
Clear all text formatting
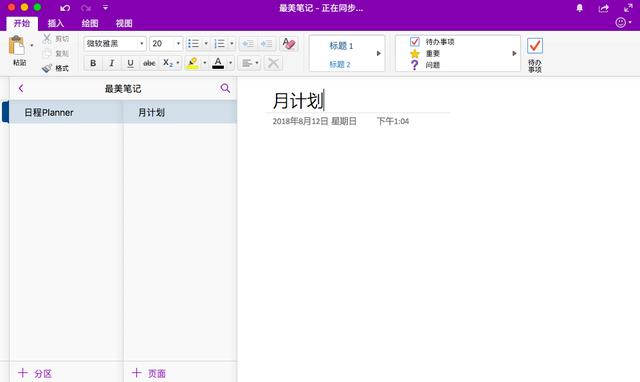click(289, 43)
